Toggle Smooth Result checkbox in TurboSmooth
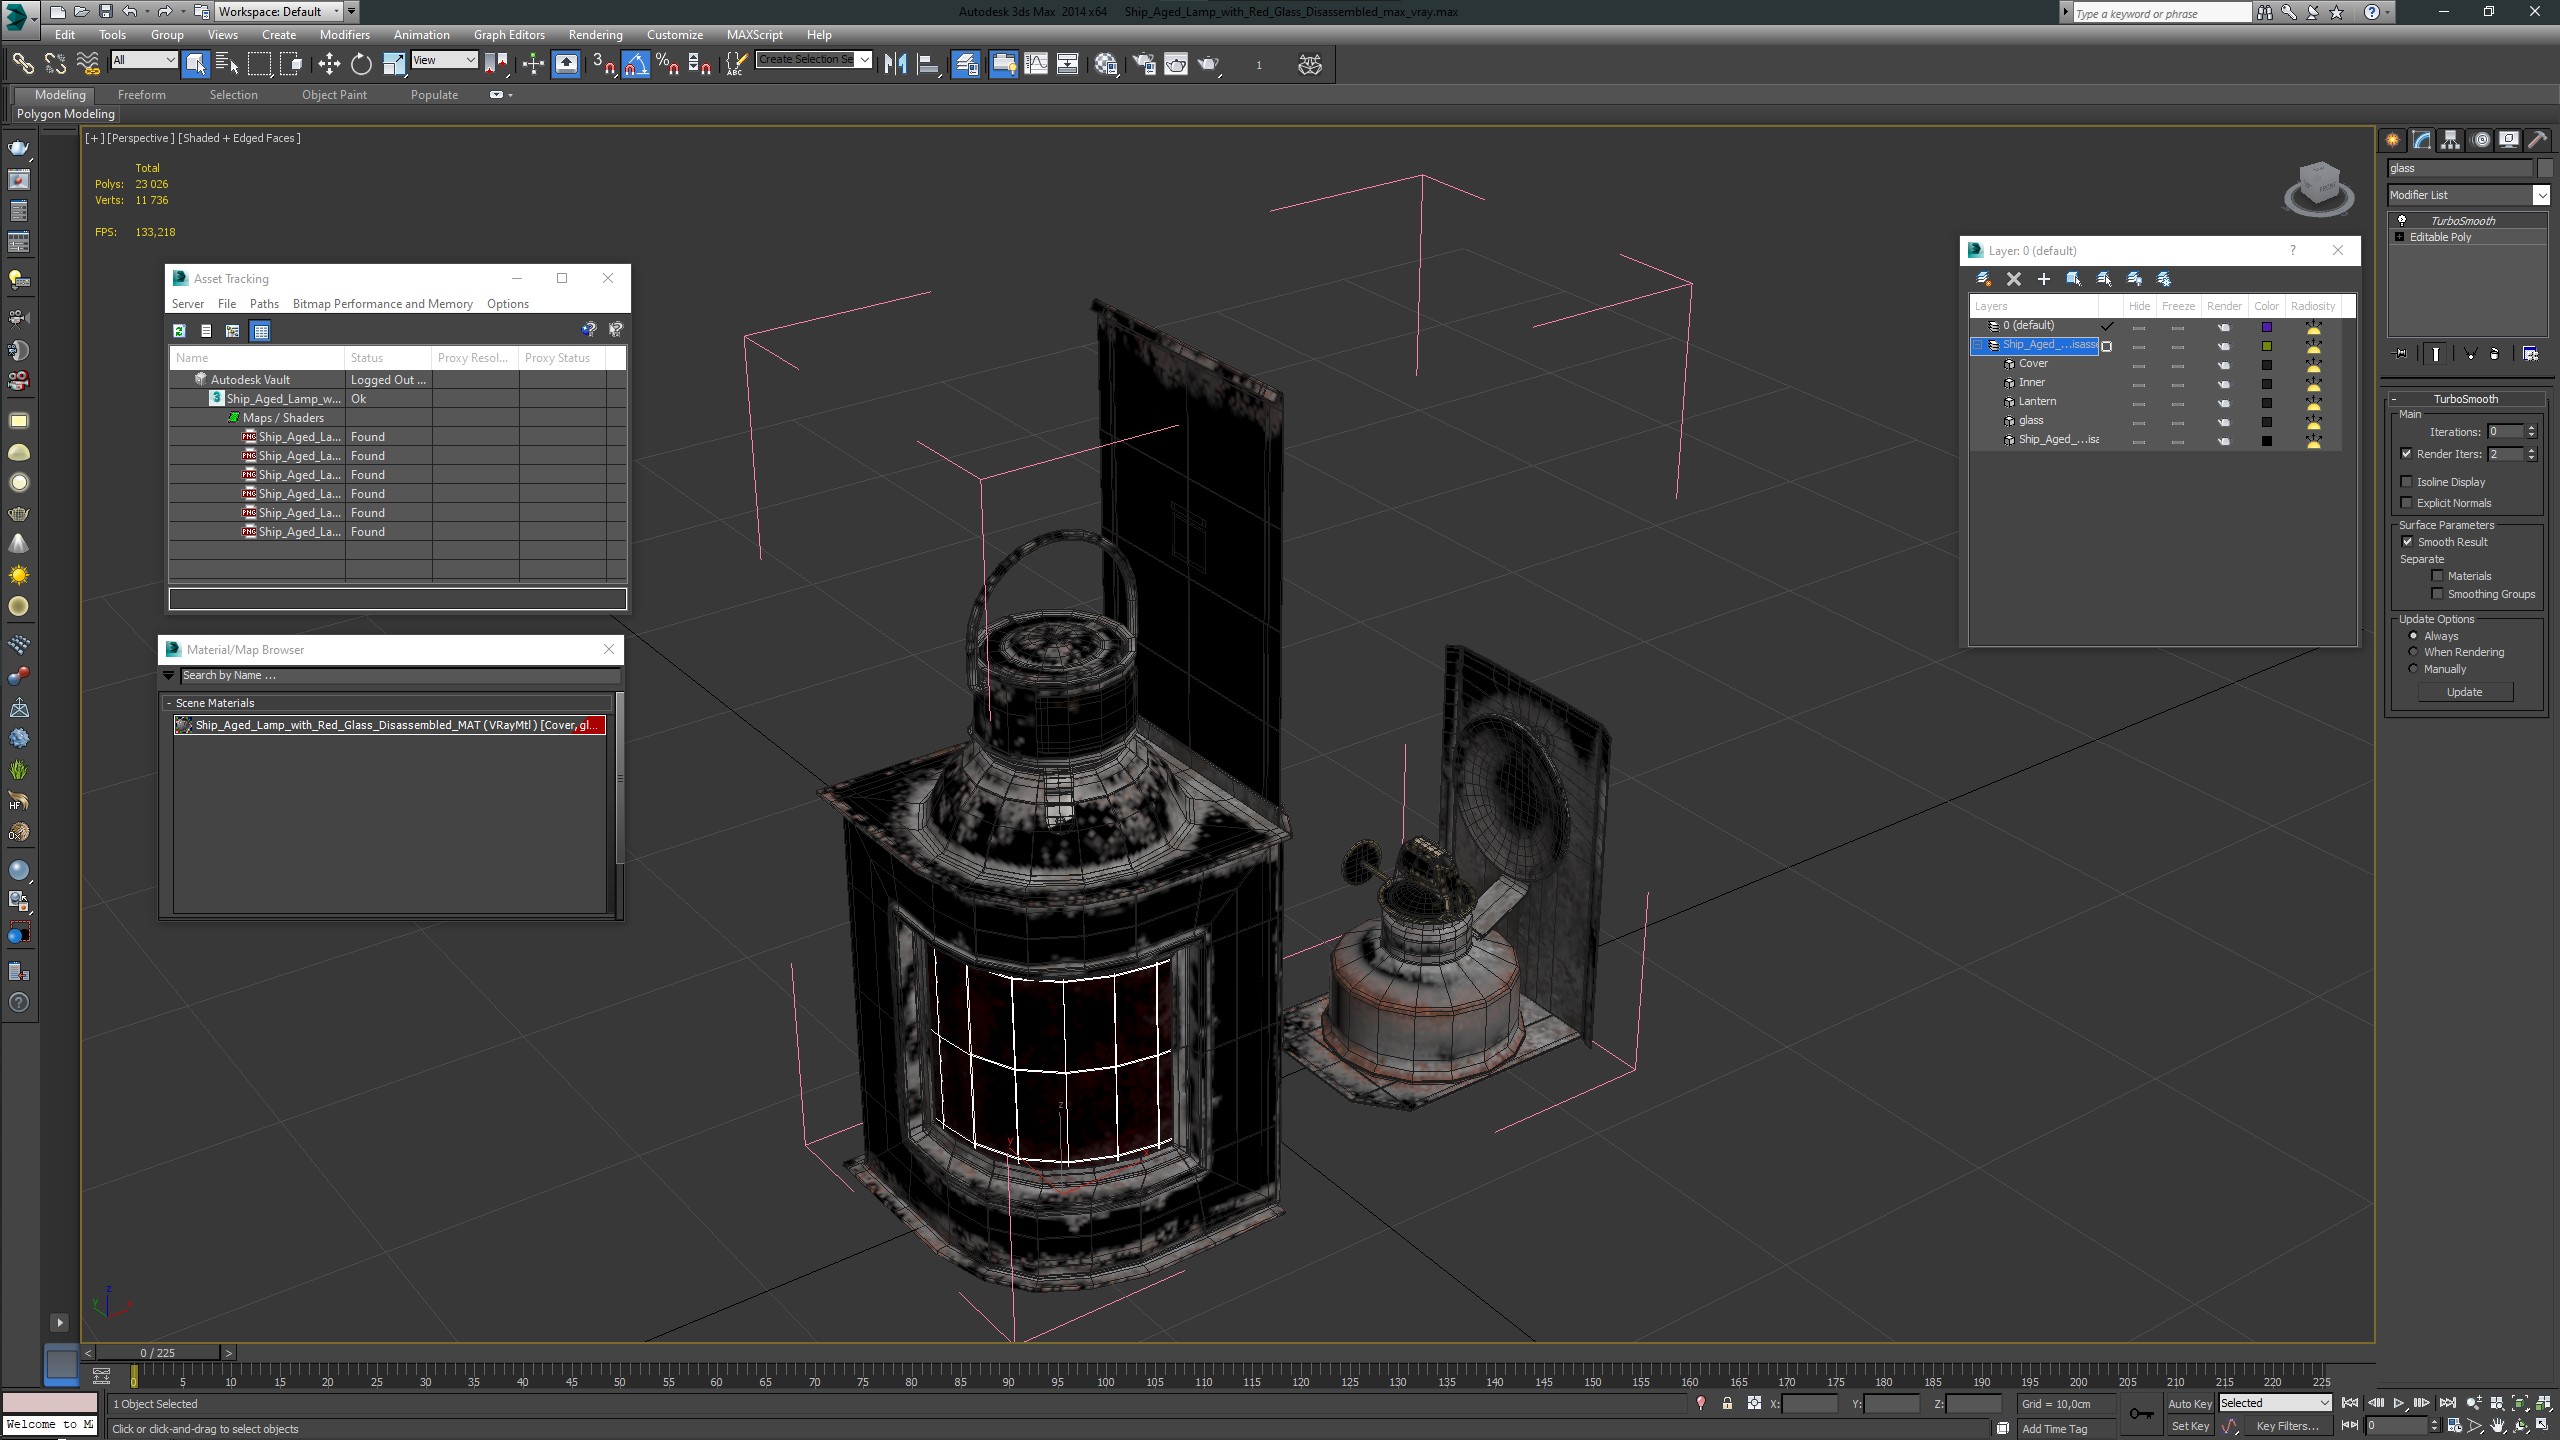 [x=2407, y=542]
